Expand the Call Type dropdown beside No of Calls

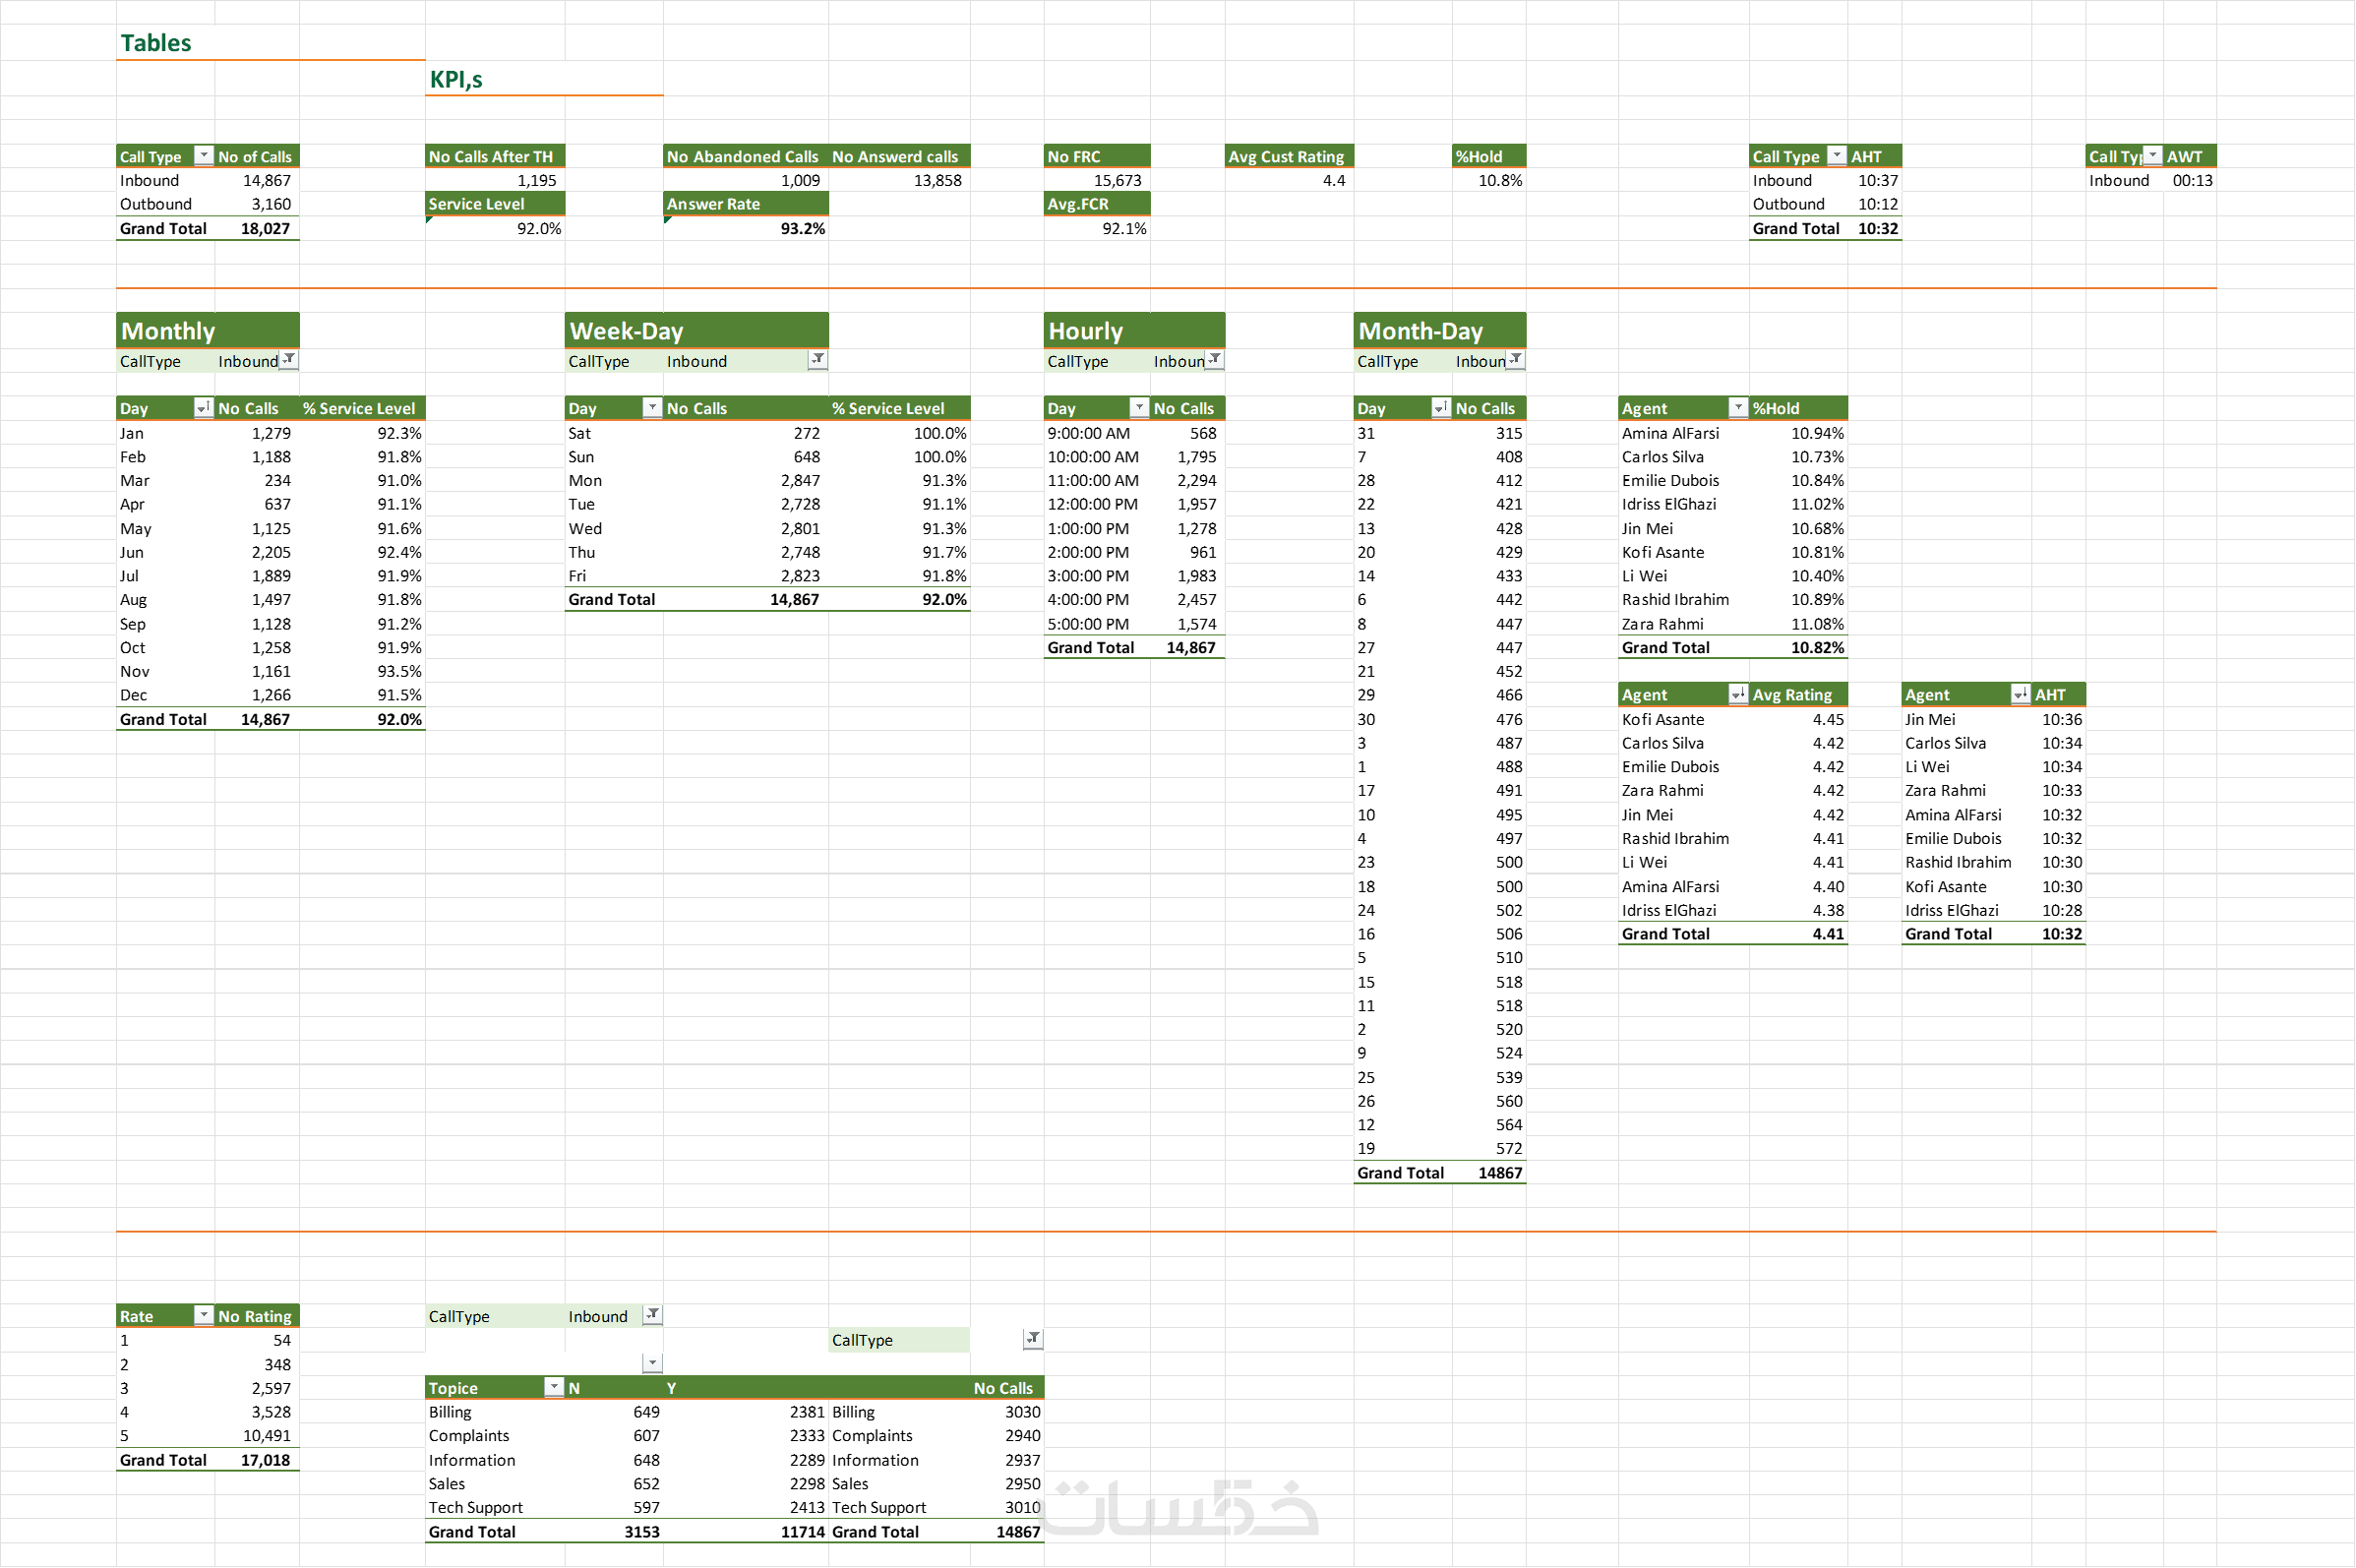(x=203, y=156)
